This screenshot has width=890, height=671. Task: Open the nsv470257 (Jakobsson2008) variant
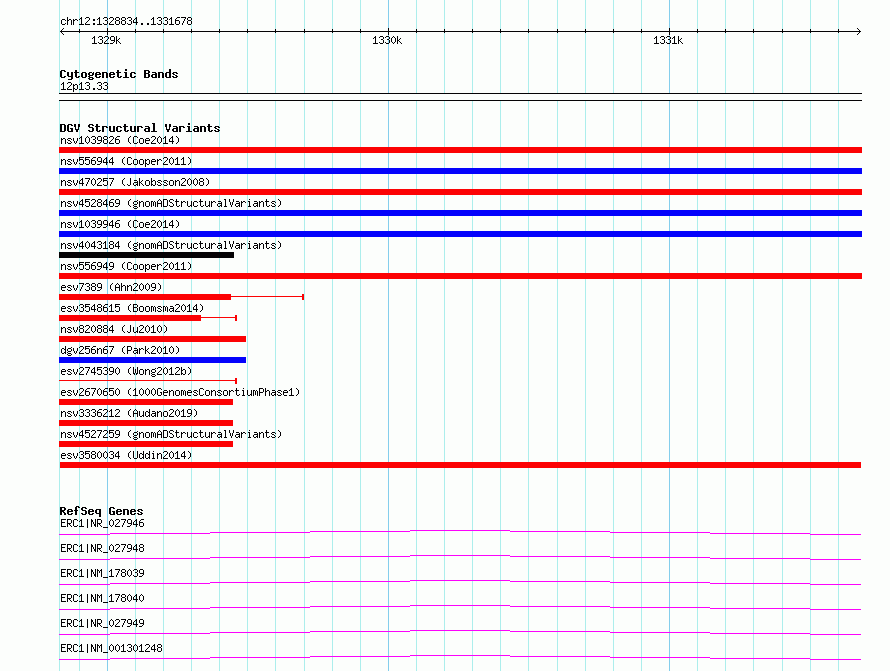point(135,182)
